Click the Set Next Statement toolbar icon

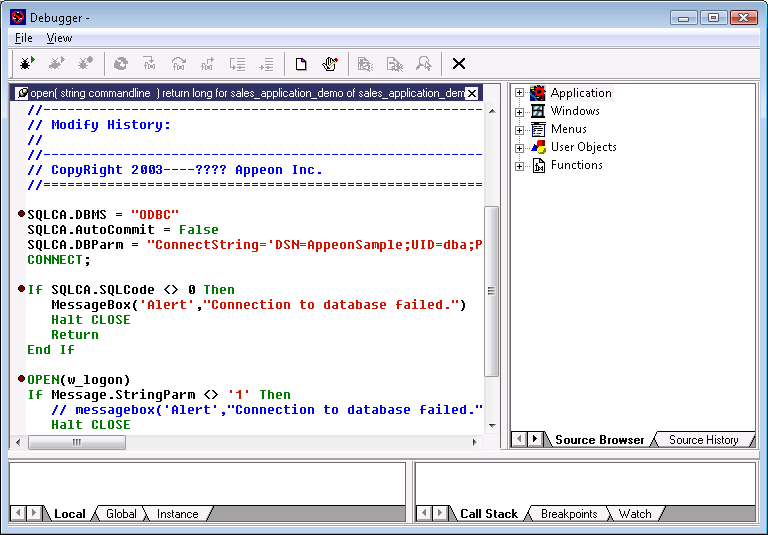[266, 64]
